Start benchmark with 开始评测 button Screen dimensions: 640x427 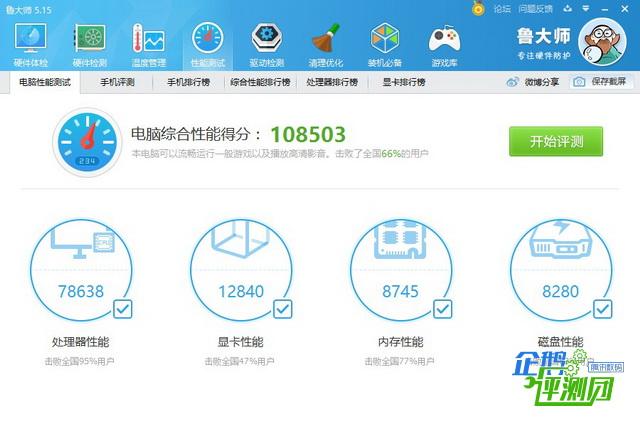tap(556, 142)
